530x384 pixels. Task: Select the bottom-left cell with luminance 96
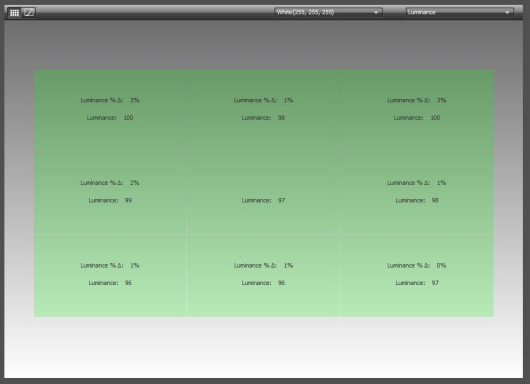tap(110, 275)
